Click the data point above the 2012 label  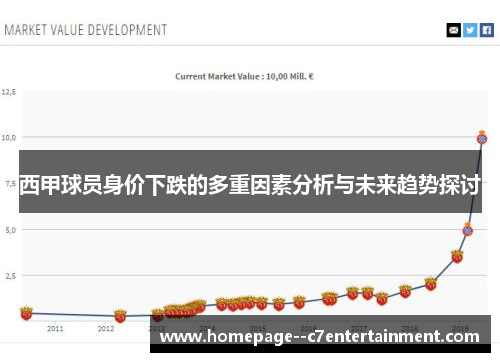point(120,316)
